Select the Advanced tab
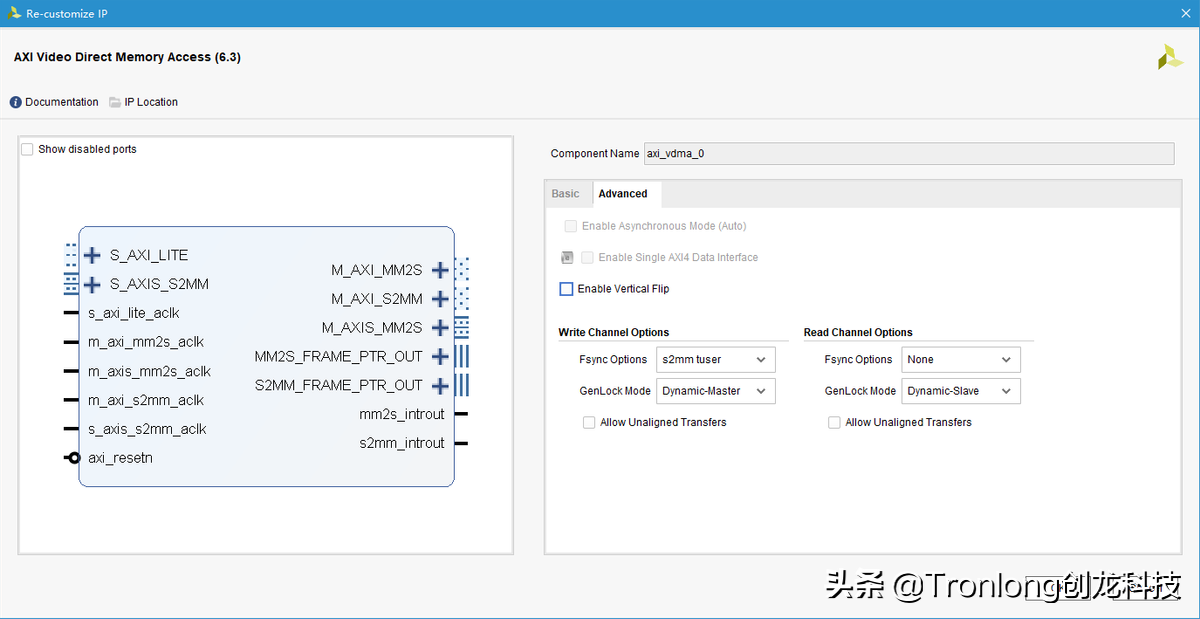1200x619 pixels. (622, 193)
